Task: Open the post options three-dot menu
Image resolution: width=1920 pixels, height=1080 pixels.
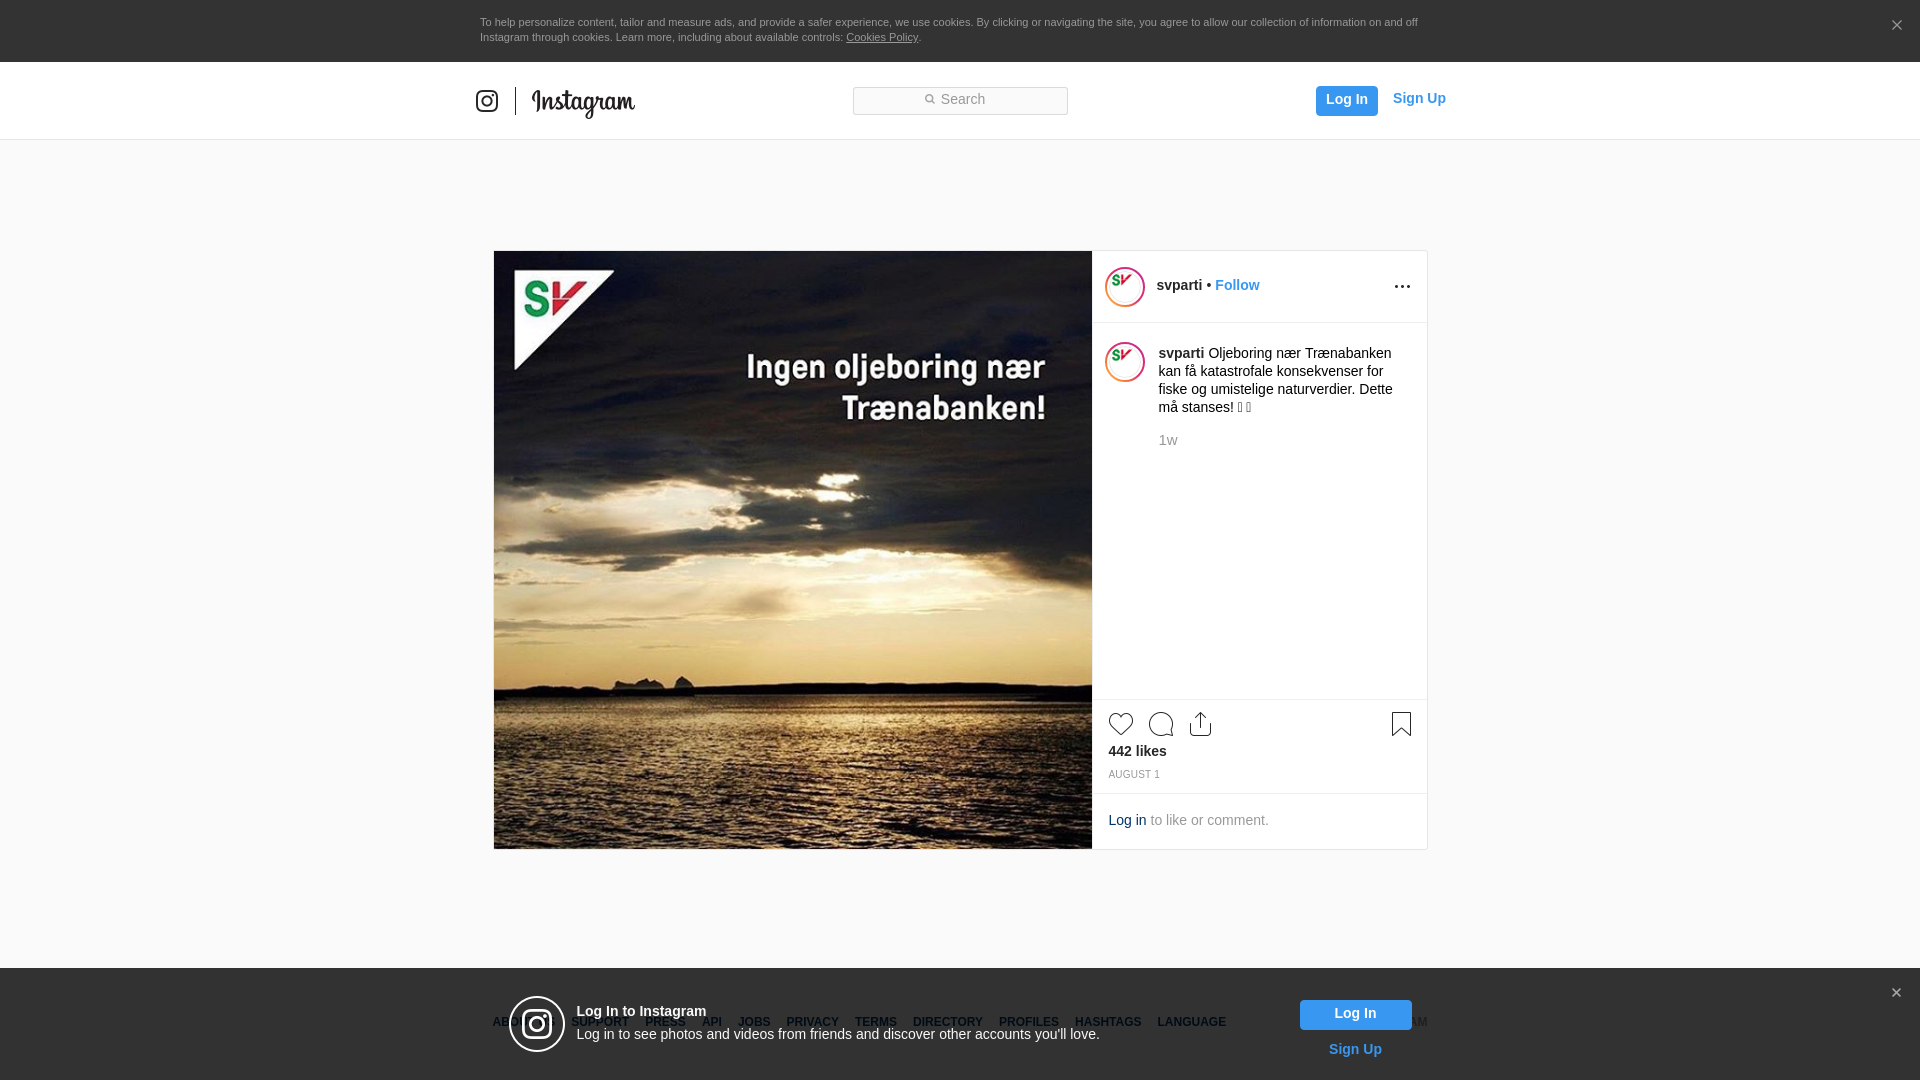Action: 1402,287
